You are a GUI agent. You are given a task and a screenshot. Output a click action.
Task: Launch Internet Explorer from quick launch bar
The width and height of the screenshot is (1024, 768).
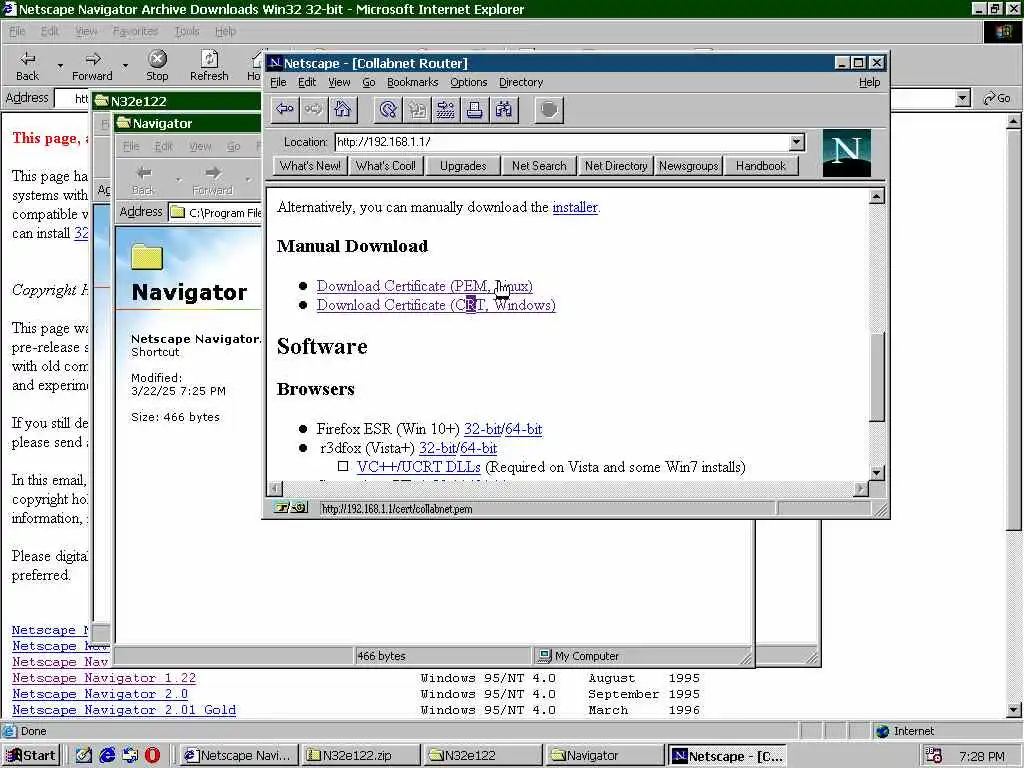(x=107, y=755)
